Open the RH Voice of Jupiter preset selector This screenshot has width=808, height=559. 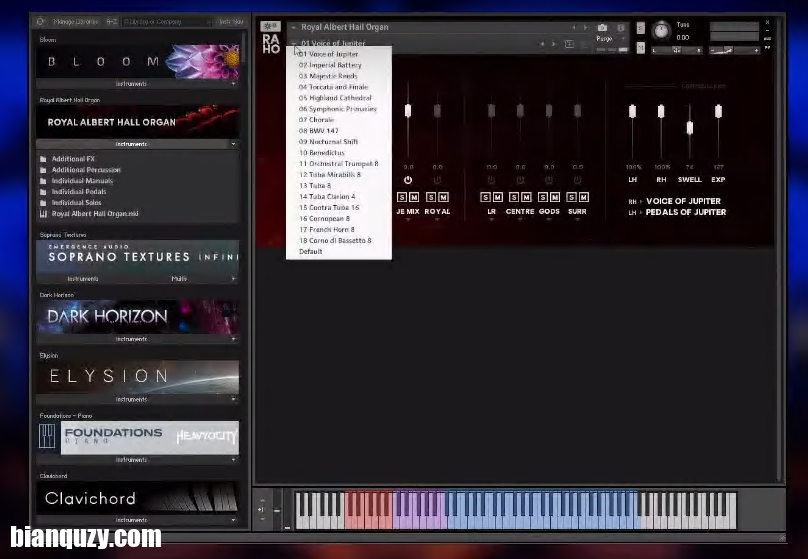coord(683,201)
